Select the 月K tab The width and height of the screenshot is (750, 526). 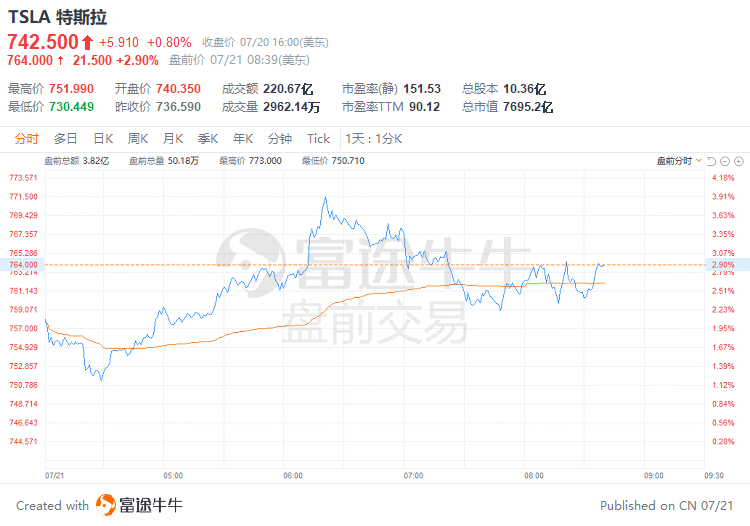coord(173,139)
